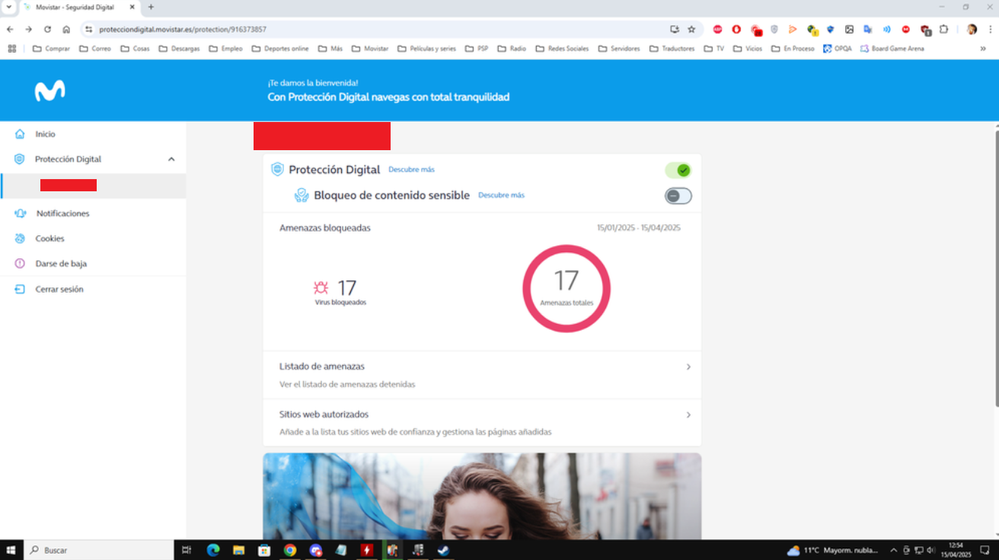Open Notificaciones in the sidebar
The height and width of the screenshot is (560, 999).
point(62,213)
